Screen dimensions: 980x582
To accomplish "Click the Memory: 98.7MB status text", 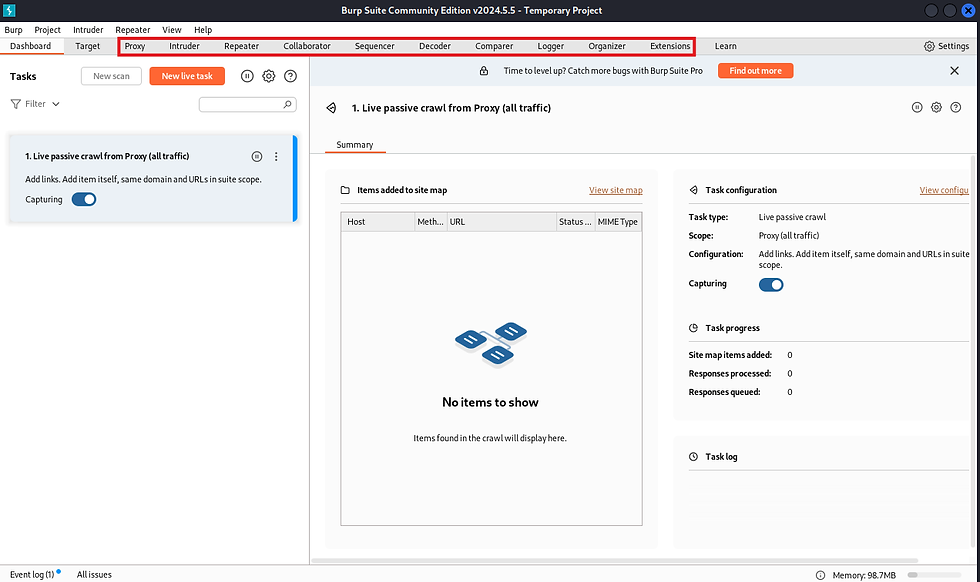I will tap(864, 575).
